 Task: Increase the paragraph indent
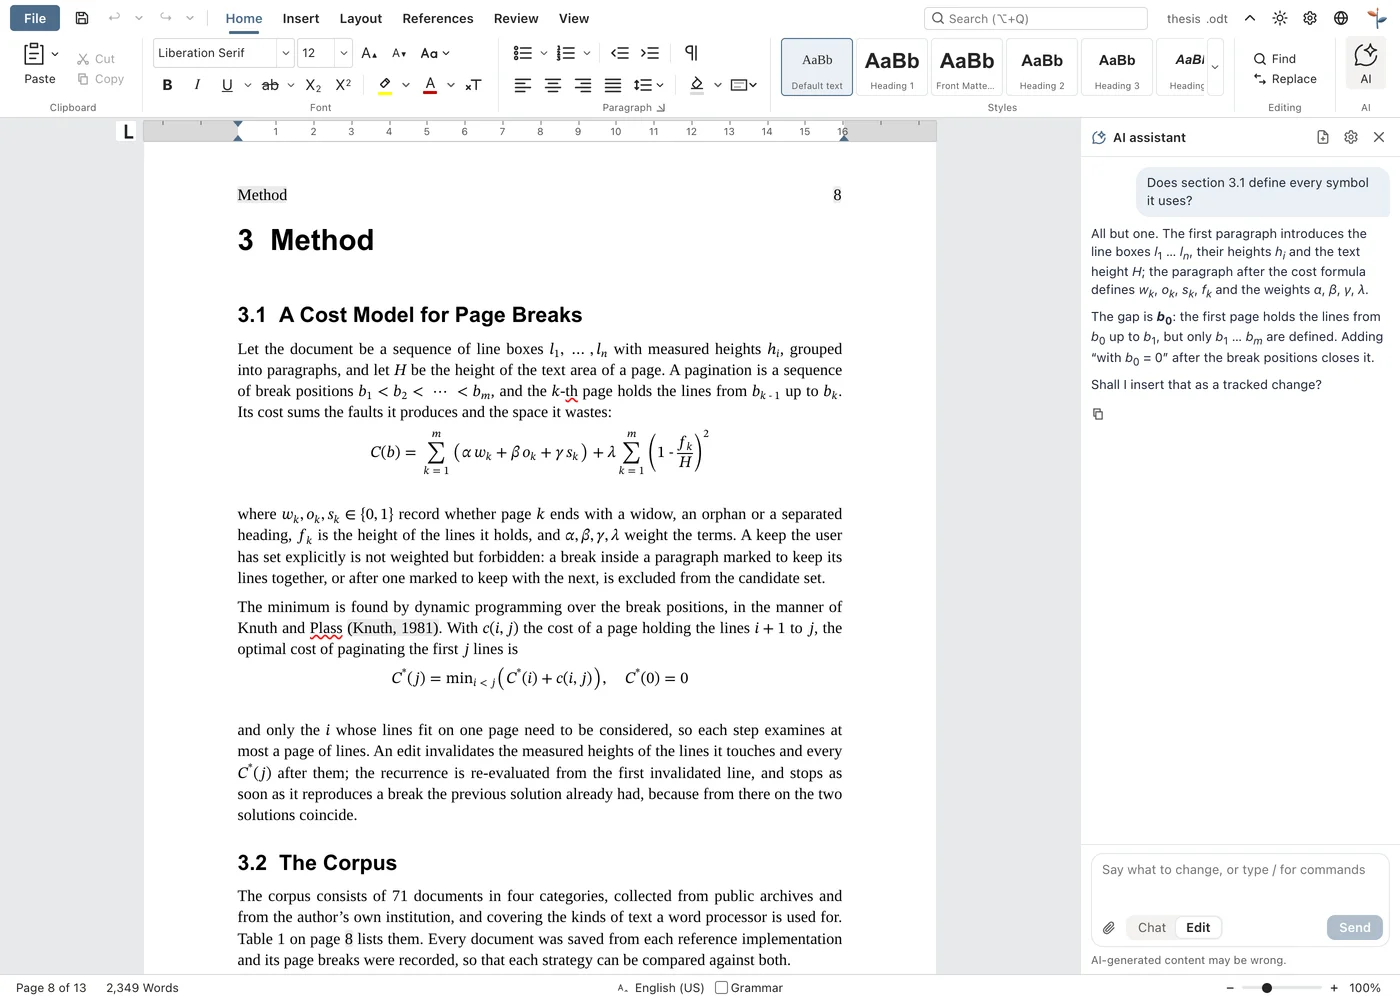[650, 53]
